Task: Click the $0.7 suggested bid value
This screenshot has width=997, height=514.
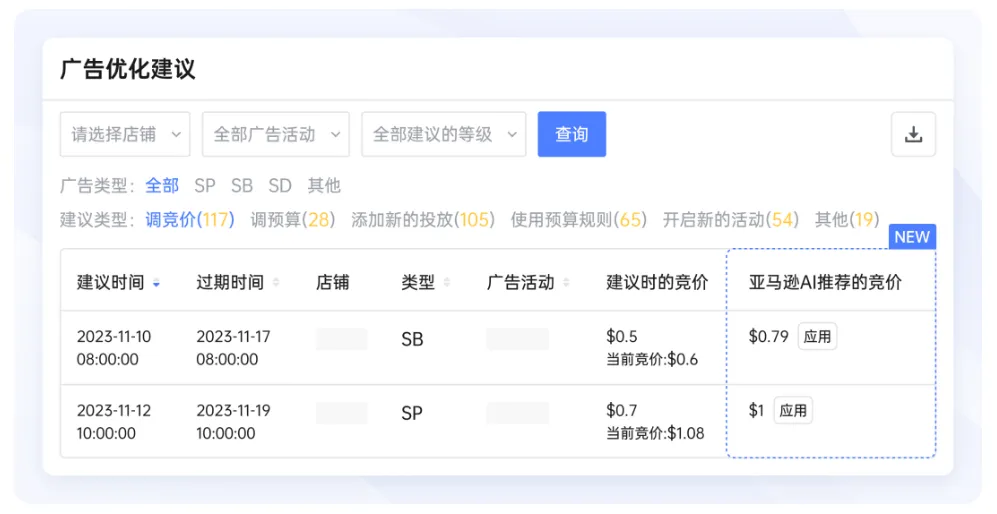Action: click(x=622, y=410)
